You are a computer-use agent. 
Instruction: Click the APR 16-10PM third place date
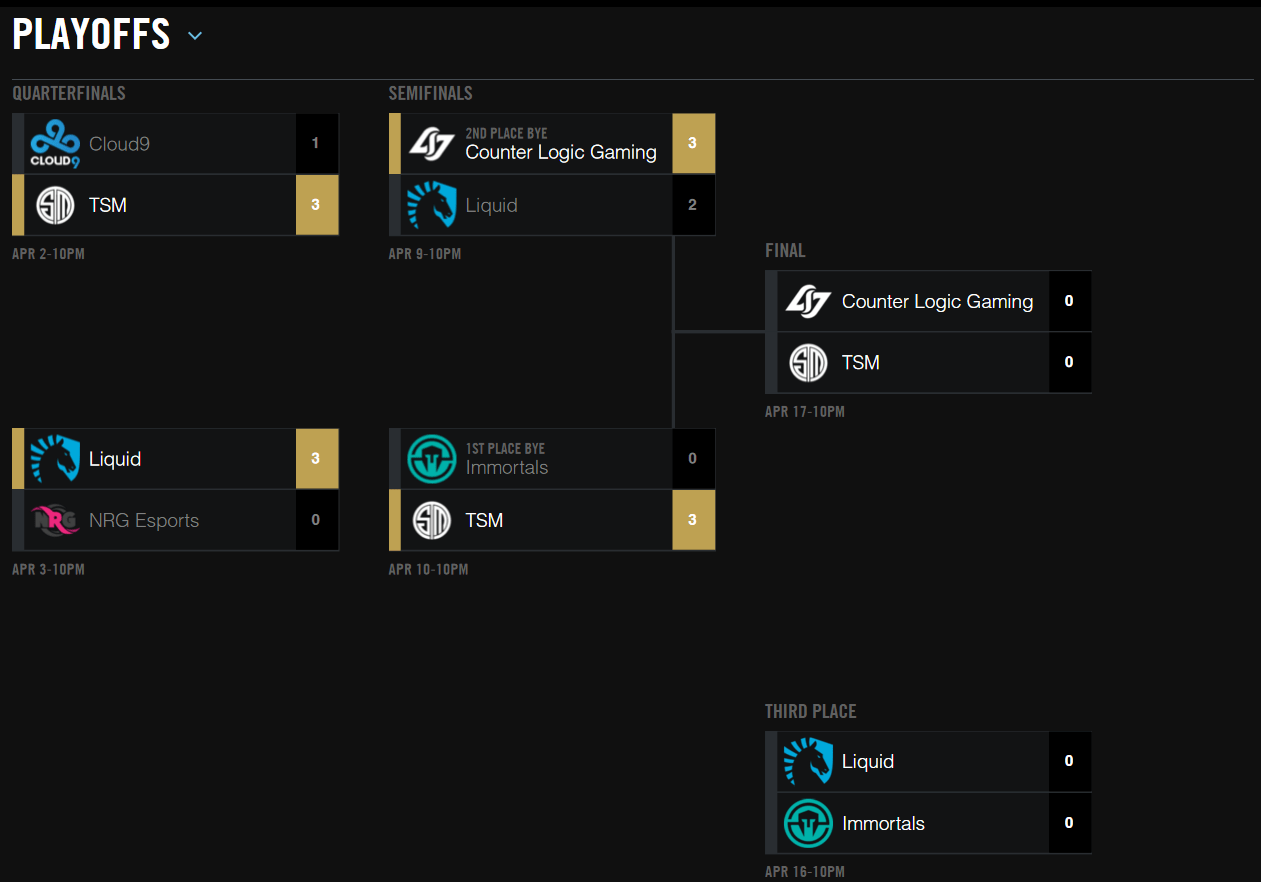(x=805, y=872)
